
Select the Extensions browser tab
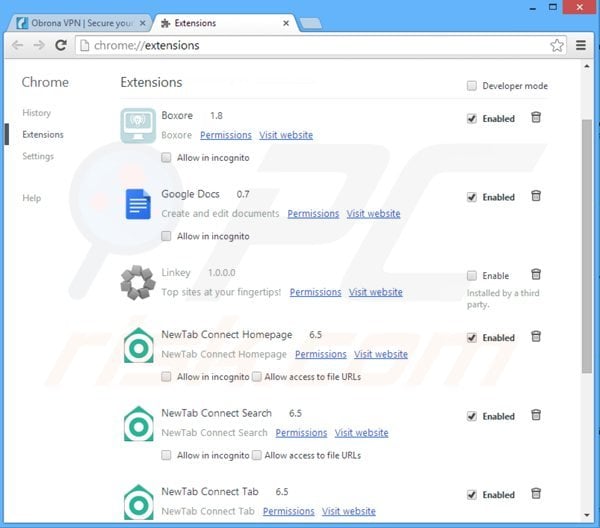[x=226, y=23]
